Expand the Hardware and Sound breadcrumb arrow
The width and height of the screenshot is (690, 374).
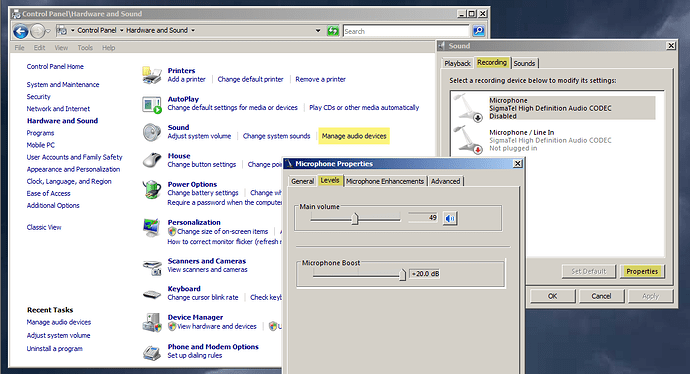coord(193,30)
